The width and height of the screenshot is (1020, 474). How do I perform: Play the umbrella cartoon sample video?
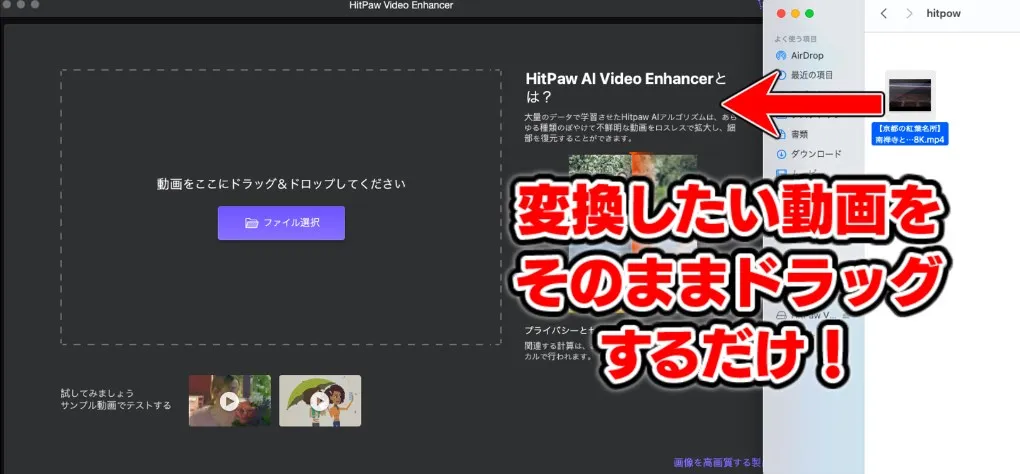320,401
